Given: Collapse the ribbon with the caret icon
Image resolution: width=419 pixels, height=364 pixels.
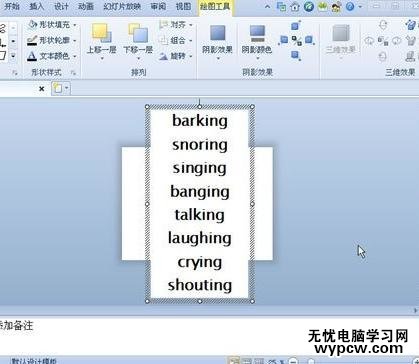Looking at the screenshot, I should 267,6.
